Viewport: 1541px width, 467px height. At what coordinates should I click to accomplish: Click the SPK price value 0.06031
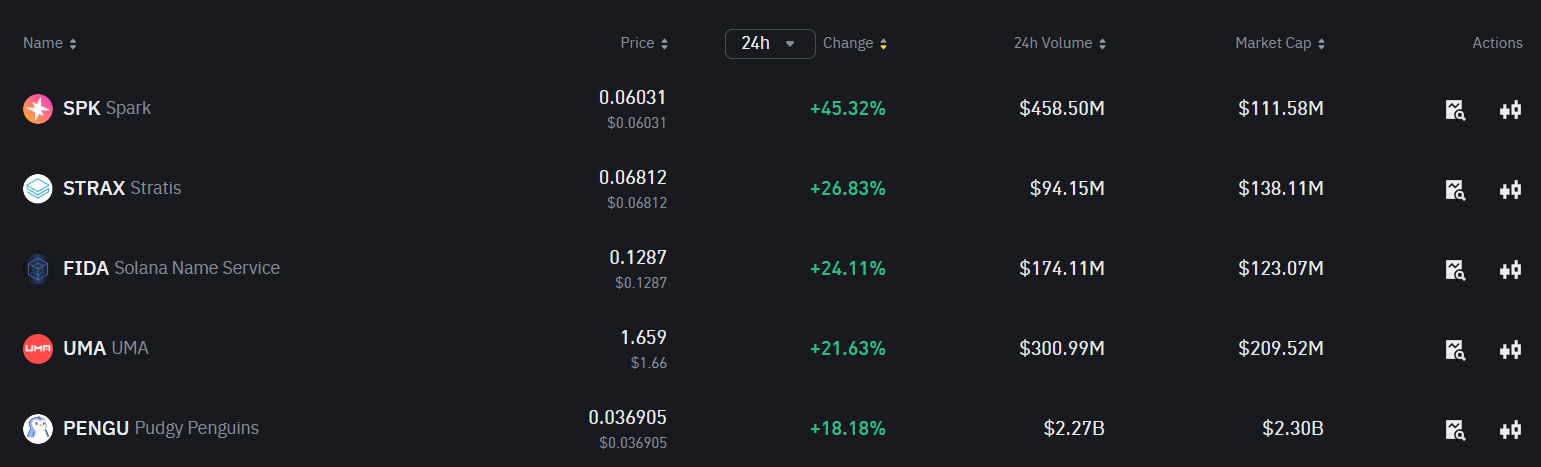[x=632, y=98]
